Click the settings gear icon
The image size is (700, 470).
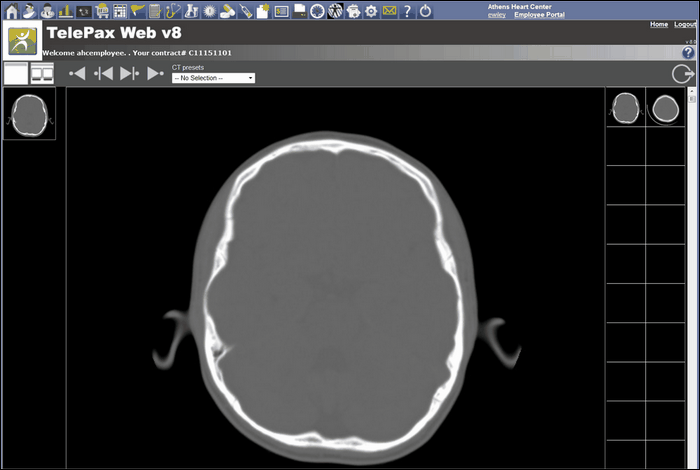pos(371,11)
